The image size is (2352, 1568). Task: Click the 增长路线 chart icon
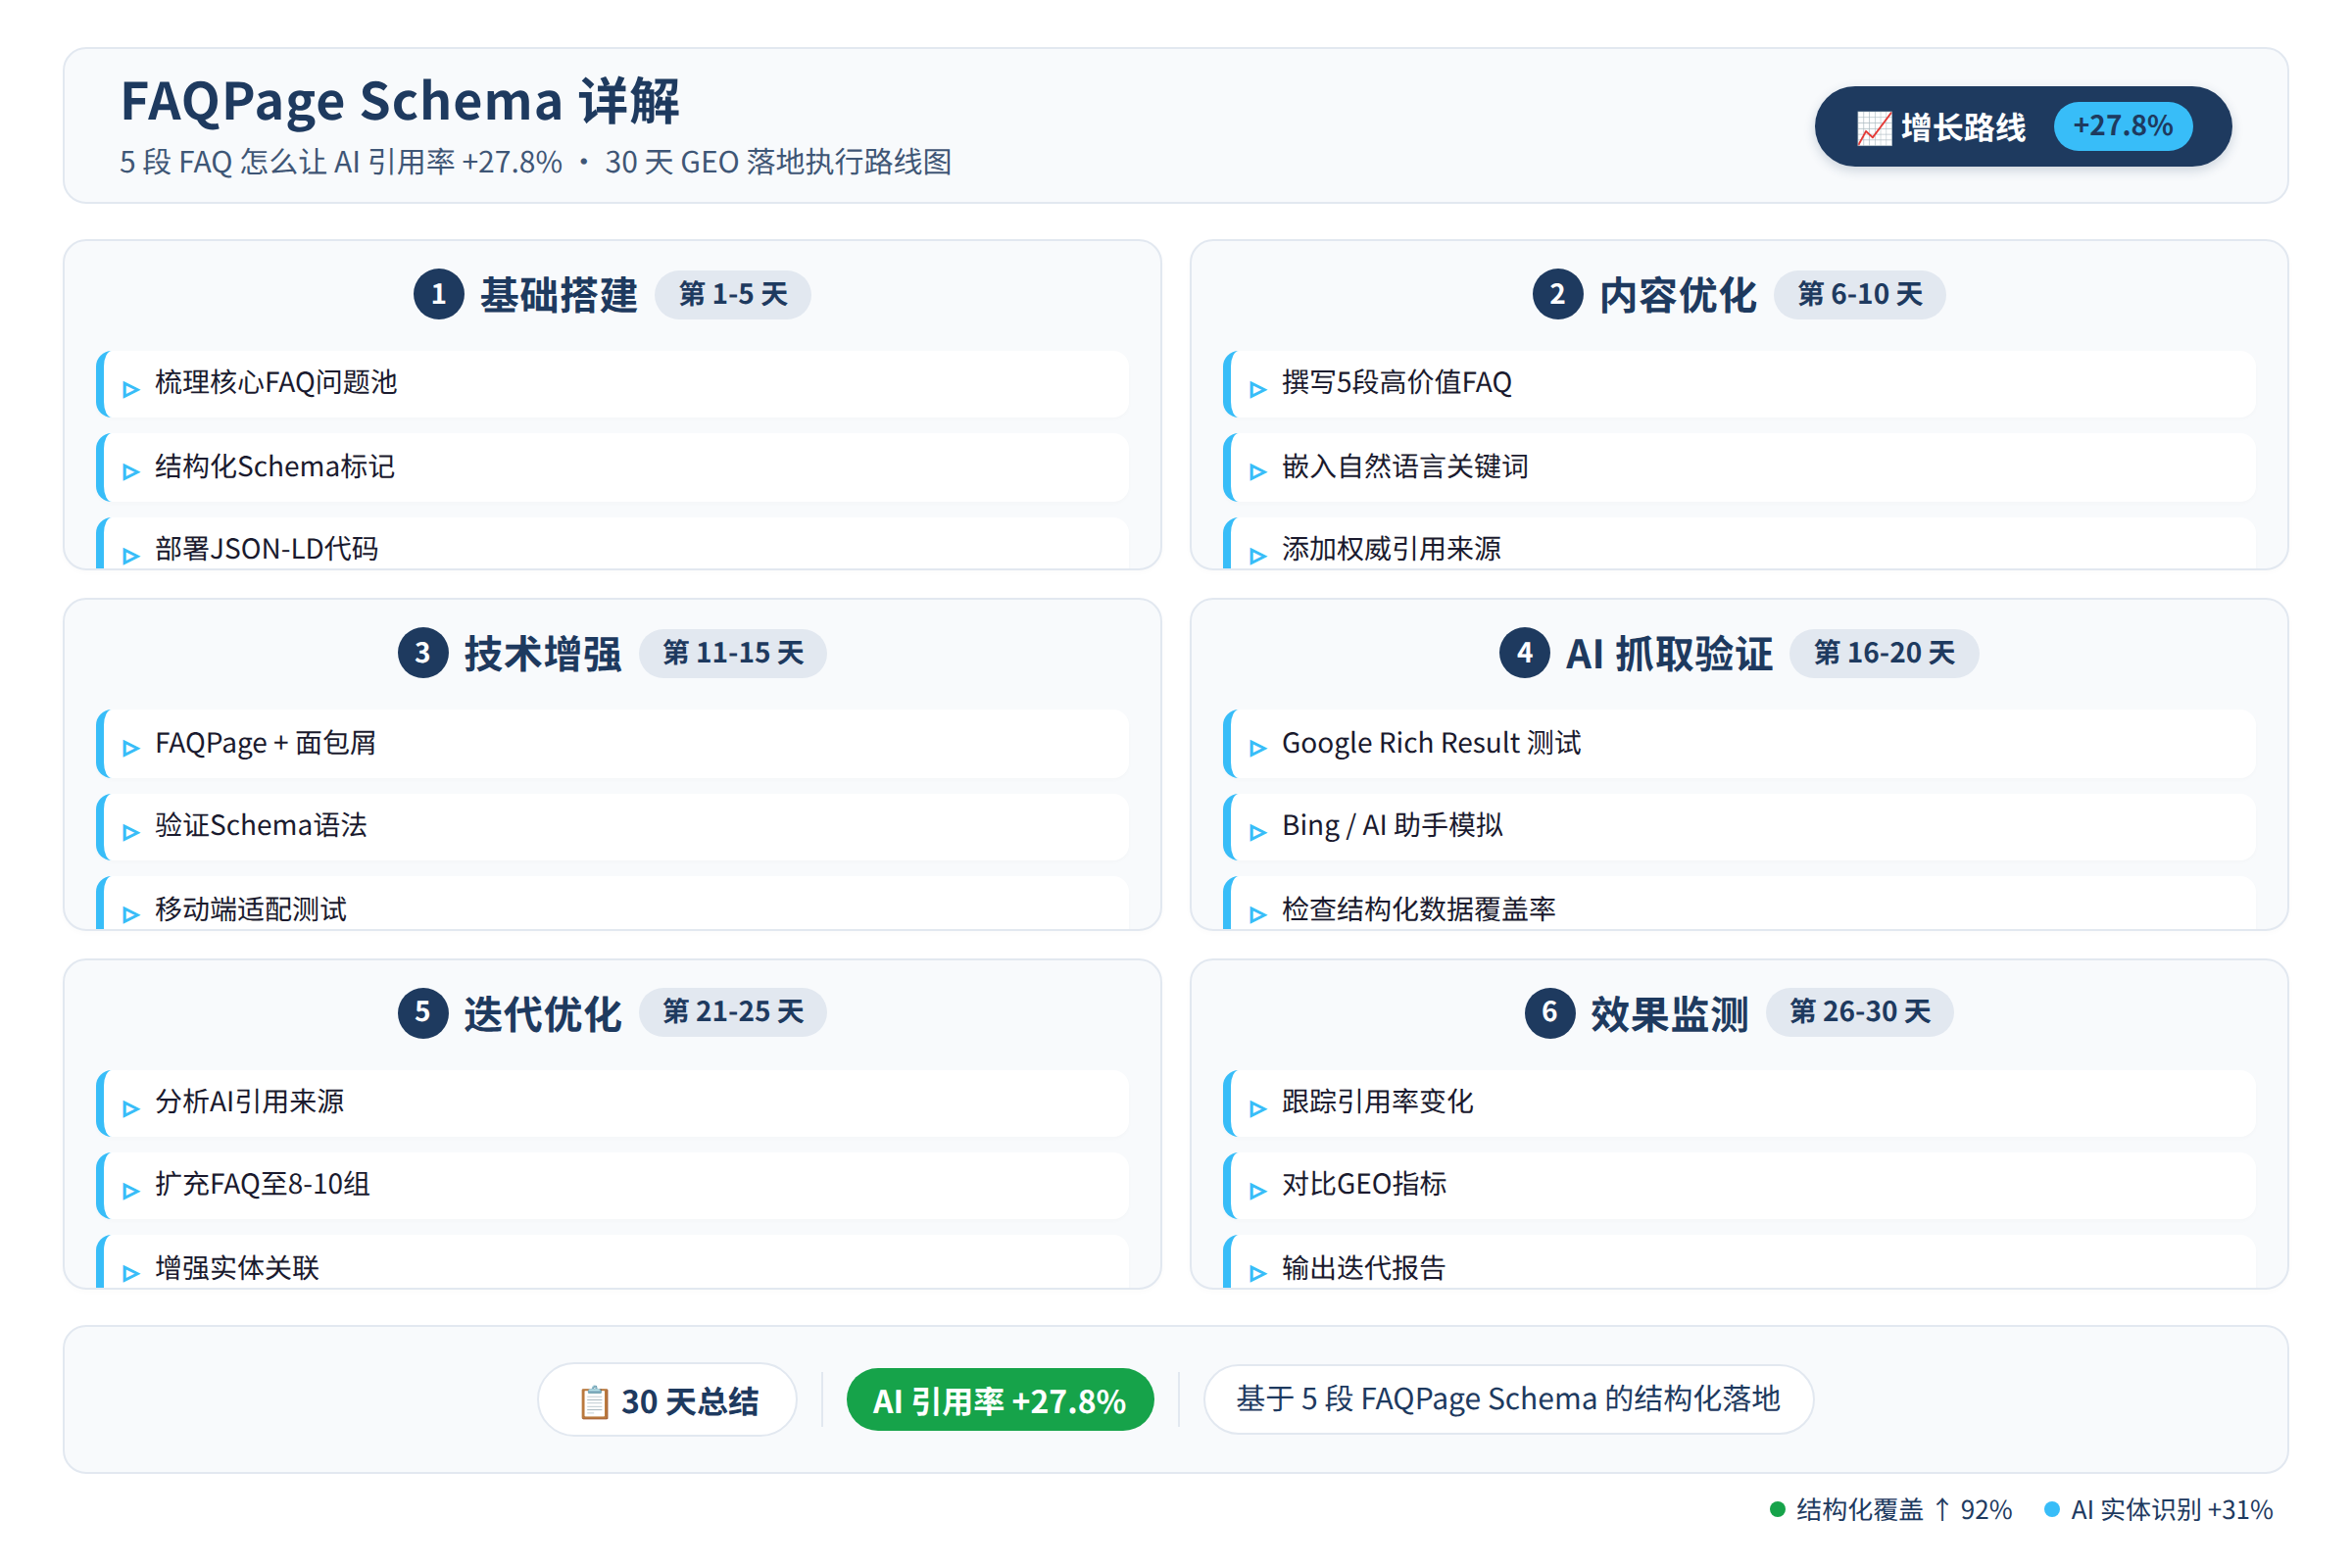[x=1874, y=127]
